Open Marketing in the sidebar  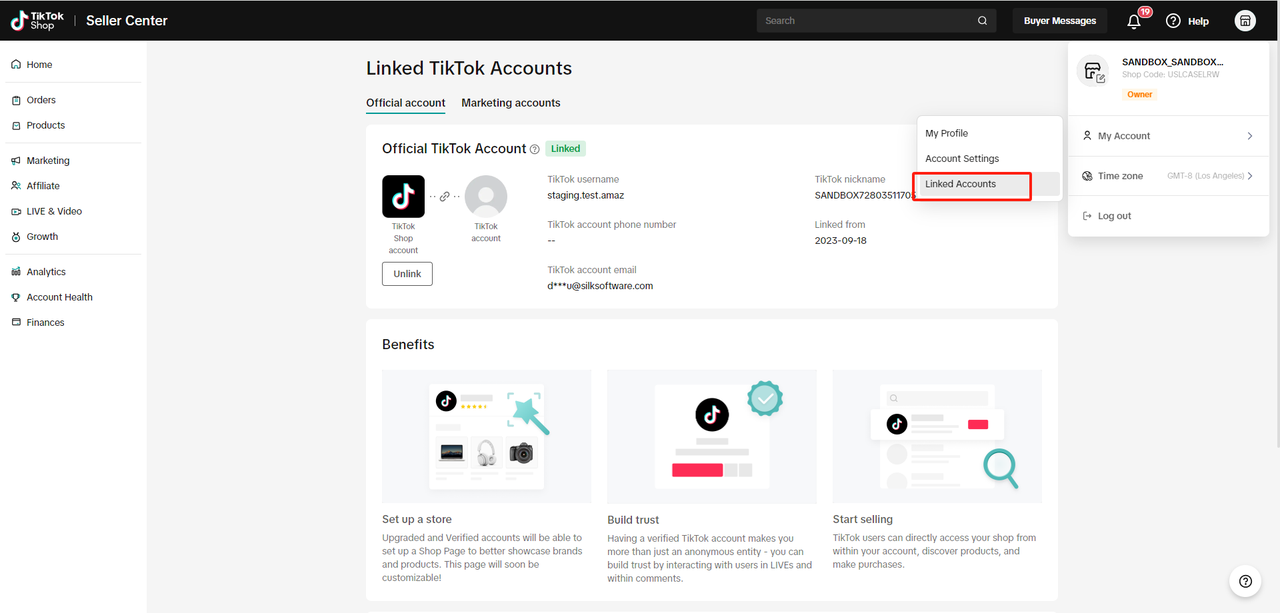pos(48,161)
